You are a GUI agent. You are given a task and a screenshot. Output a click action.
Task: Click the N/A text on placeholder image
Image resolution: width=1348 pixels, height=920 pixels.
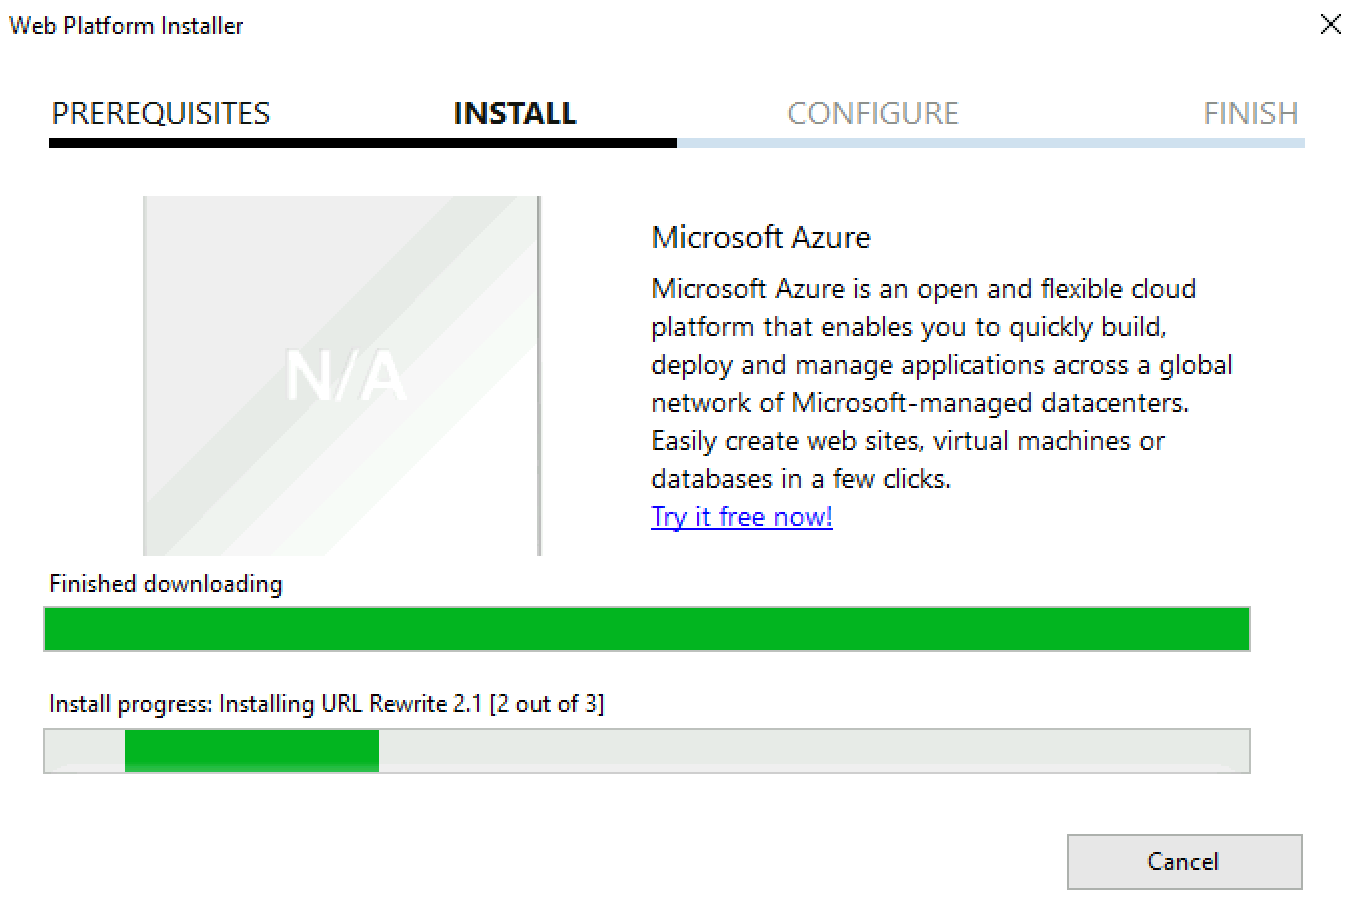(x=346, y=376)
